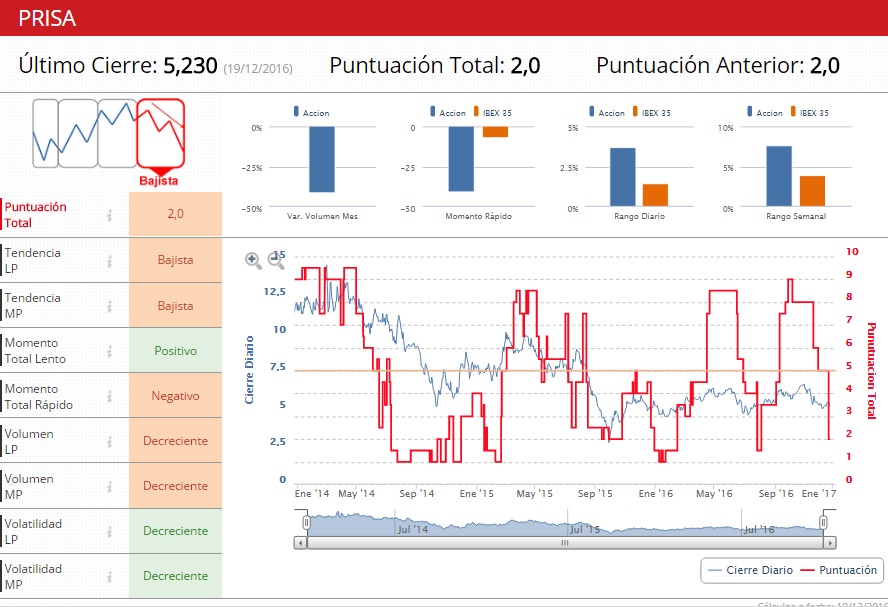Click the zoom in magnifier icon
This screenshot has width=888, height=607.
tap(253, 260)
